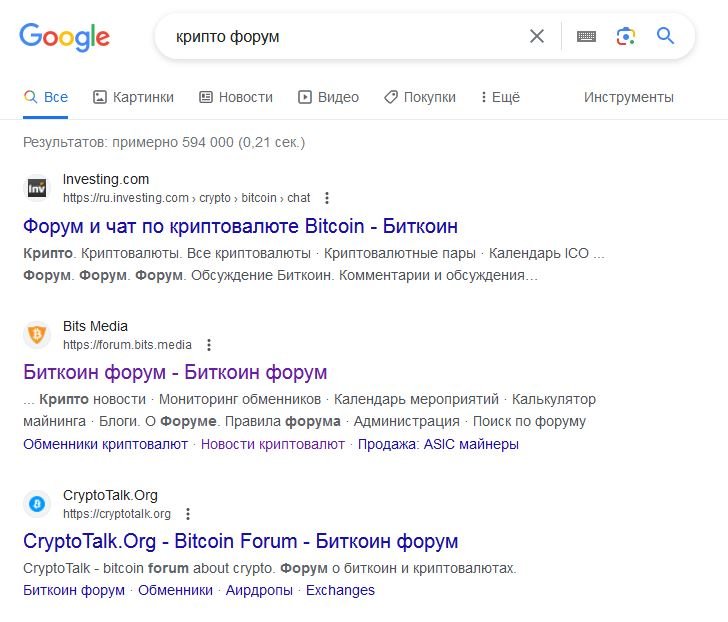Switch to the Новости tab
This screenshot has width=728, height=622.
pyautogui.click(x=236, y=97)
